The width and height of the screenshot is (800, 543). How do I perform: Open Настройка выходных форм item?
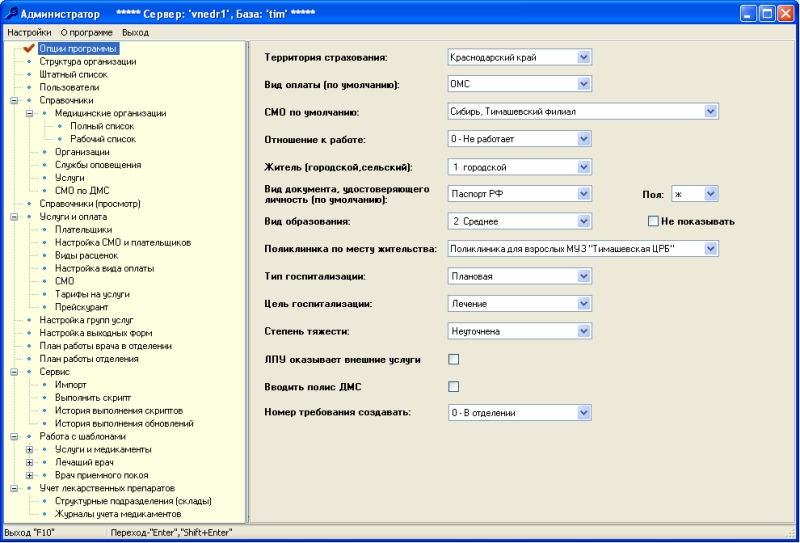point(96,333)
